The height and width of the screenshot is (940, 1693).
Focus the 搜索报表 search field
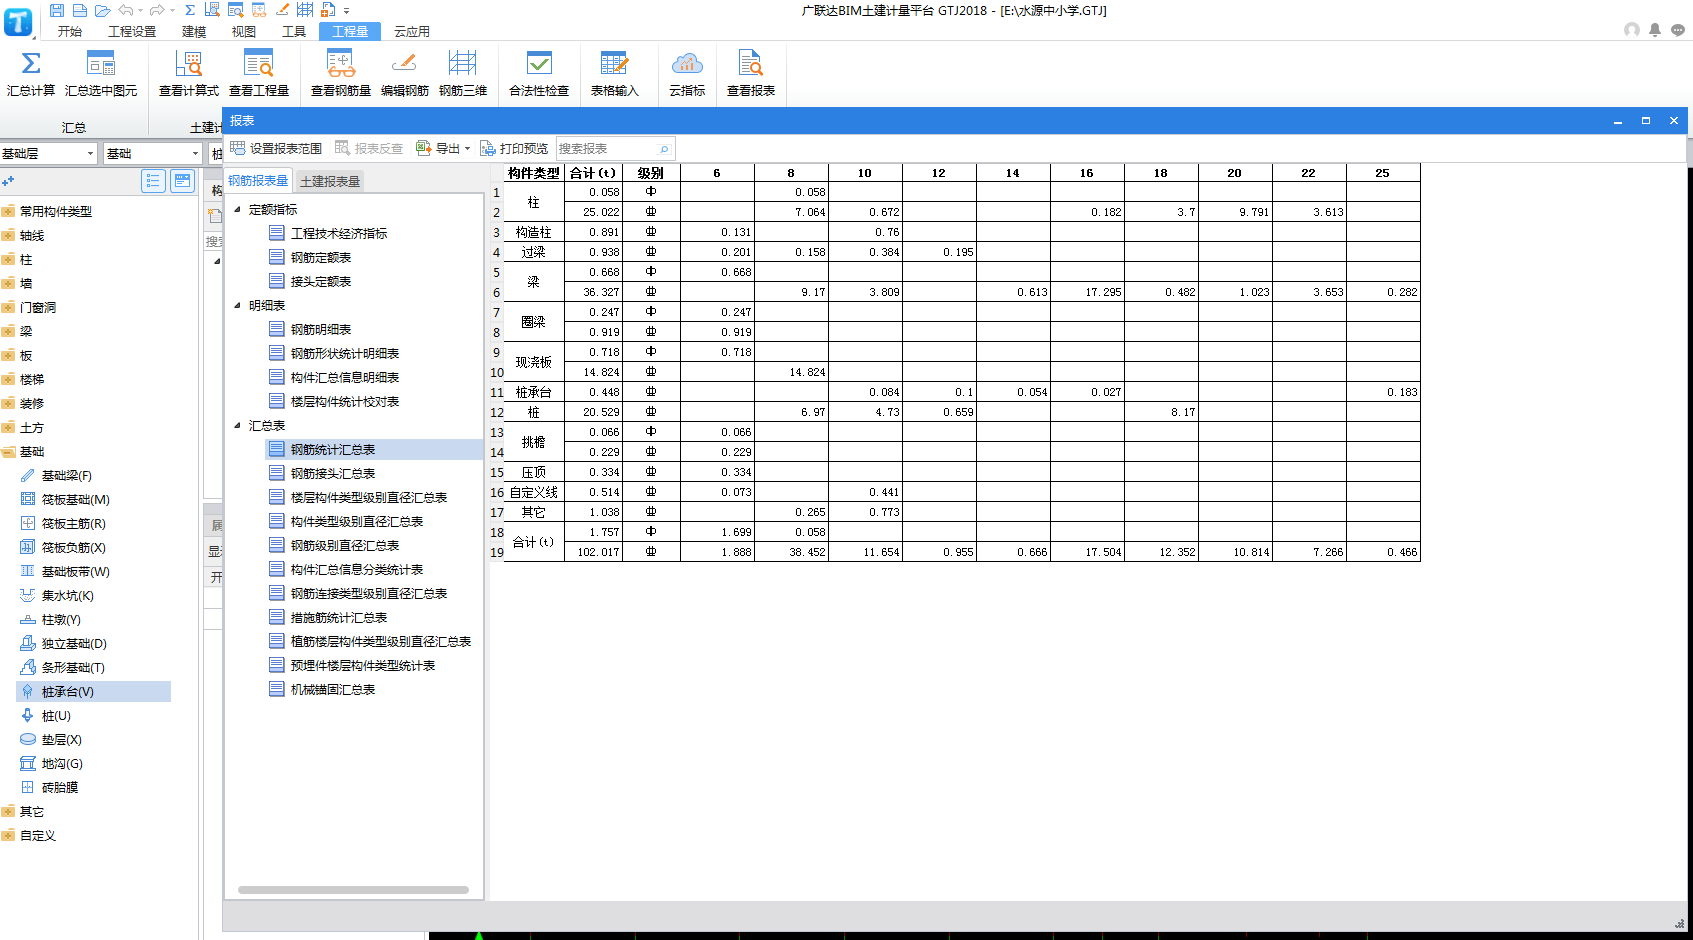615,148
